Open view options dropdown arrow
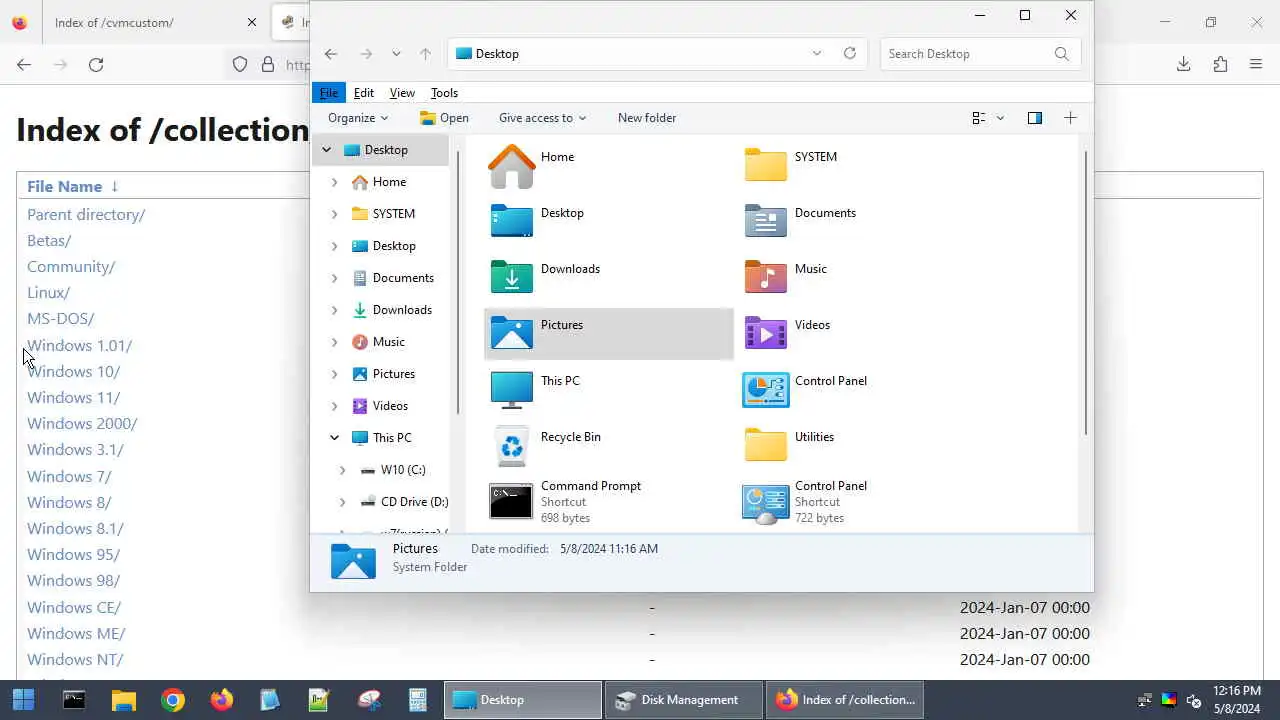 pos(1000,118)
